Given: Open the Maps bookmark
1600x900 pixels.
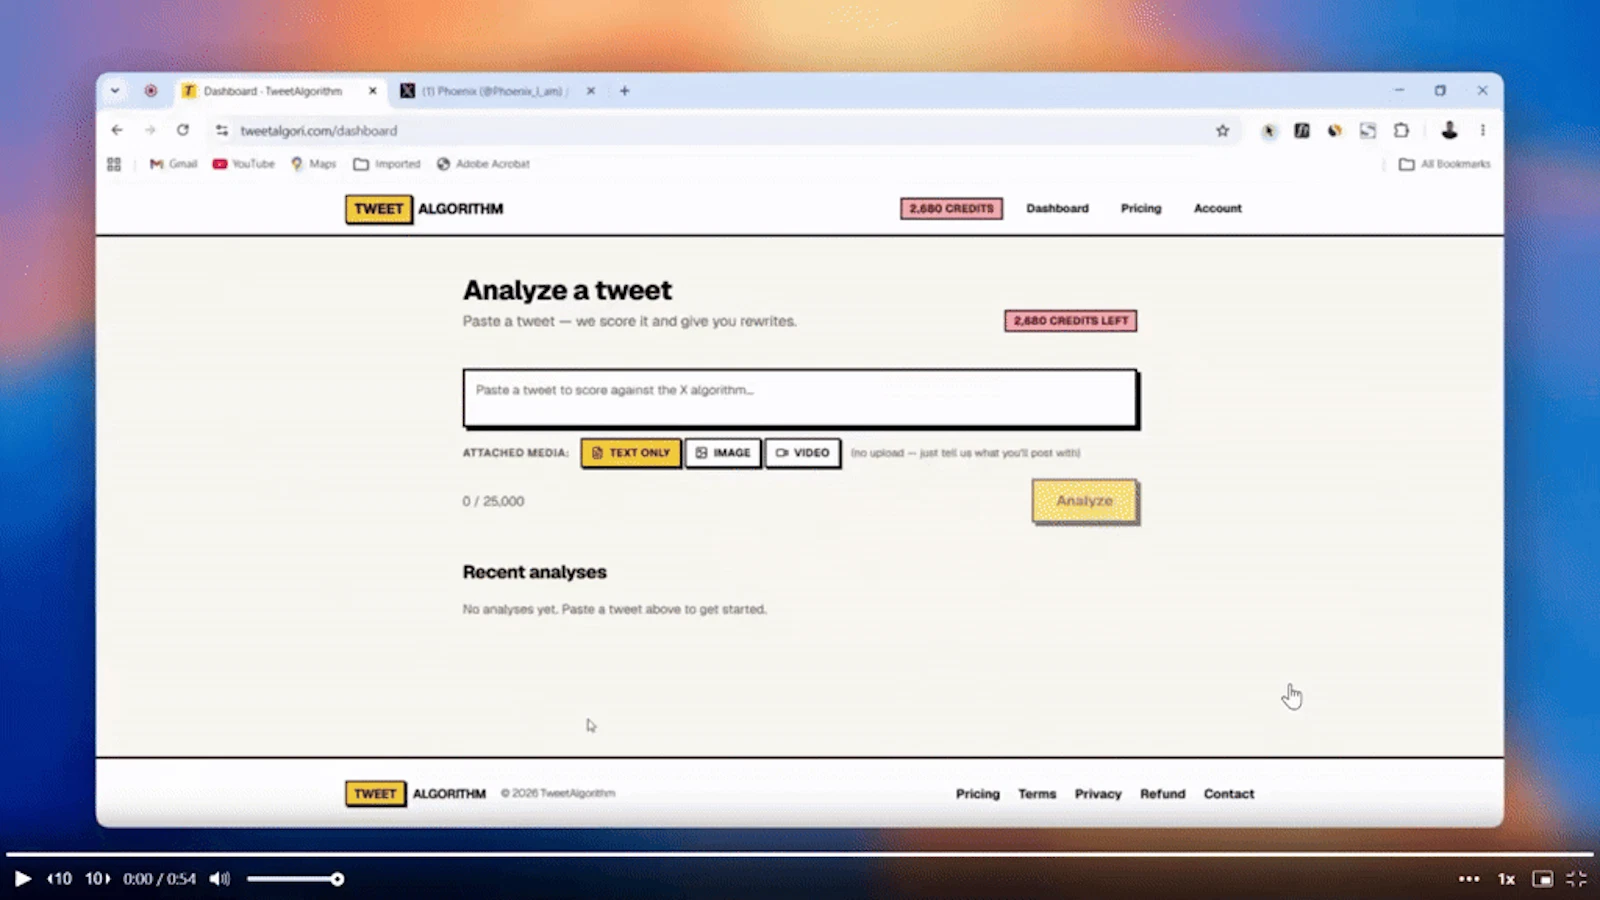Looking at the screenshot, I should (x=313, y=164).
